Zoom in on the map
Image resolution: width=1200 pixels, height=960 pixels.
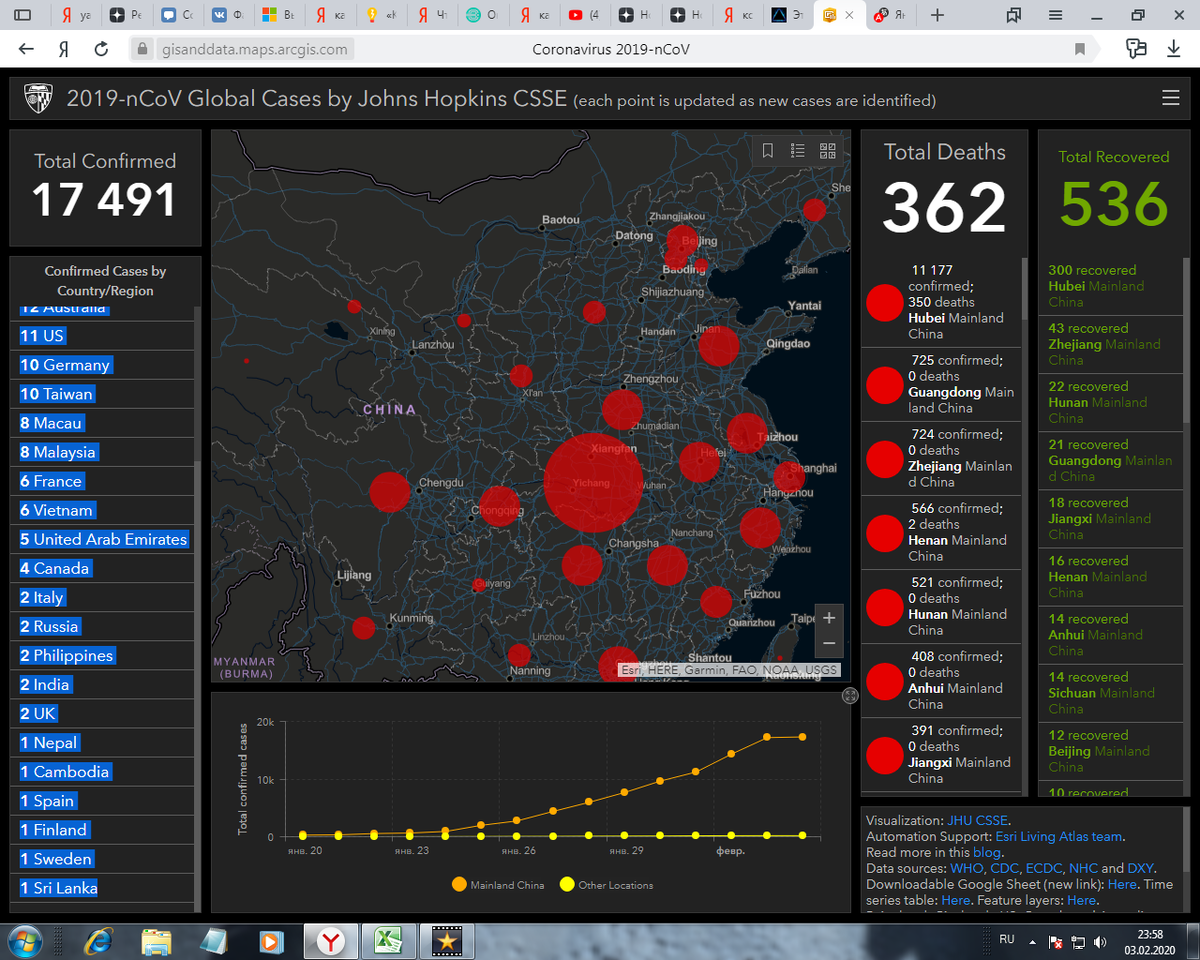pyautogui.click(x=828, y=618)
